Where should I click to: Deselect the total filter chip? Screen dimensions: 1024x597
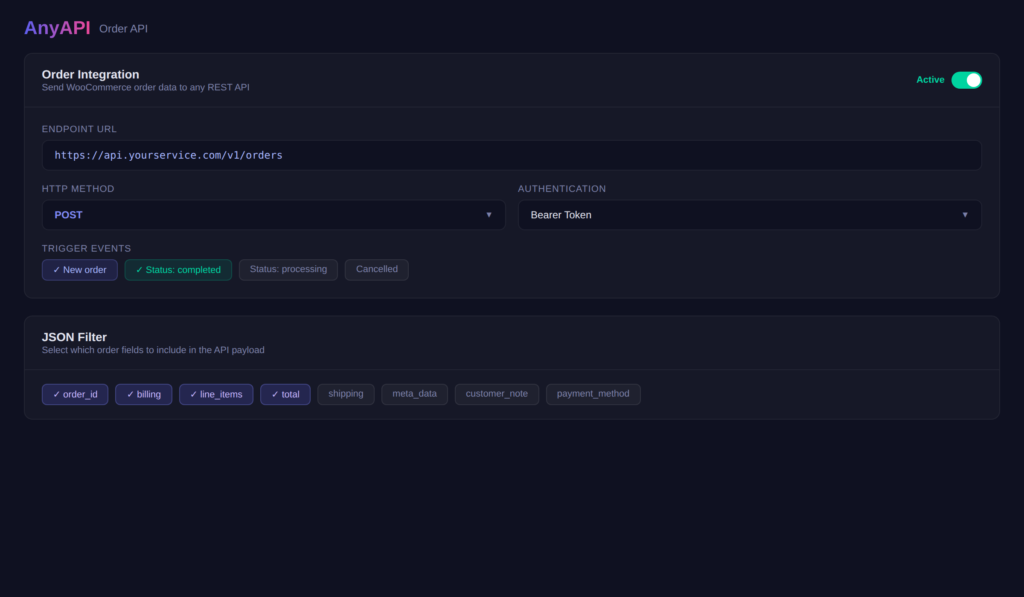pyautogui.click(x=285, y=395)
